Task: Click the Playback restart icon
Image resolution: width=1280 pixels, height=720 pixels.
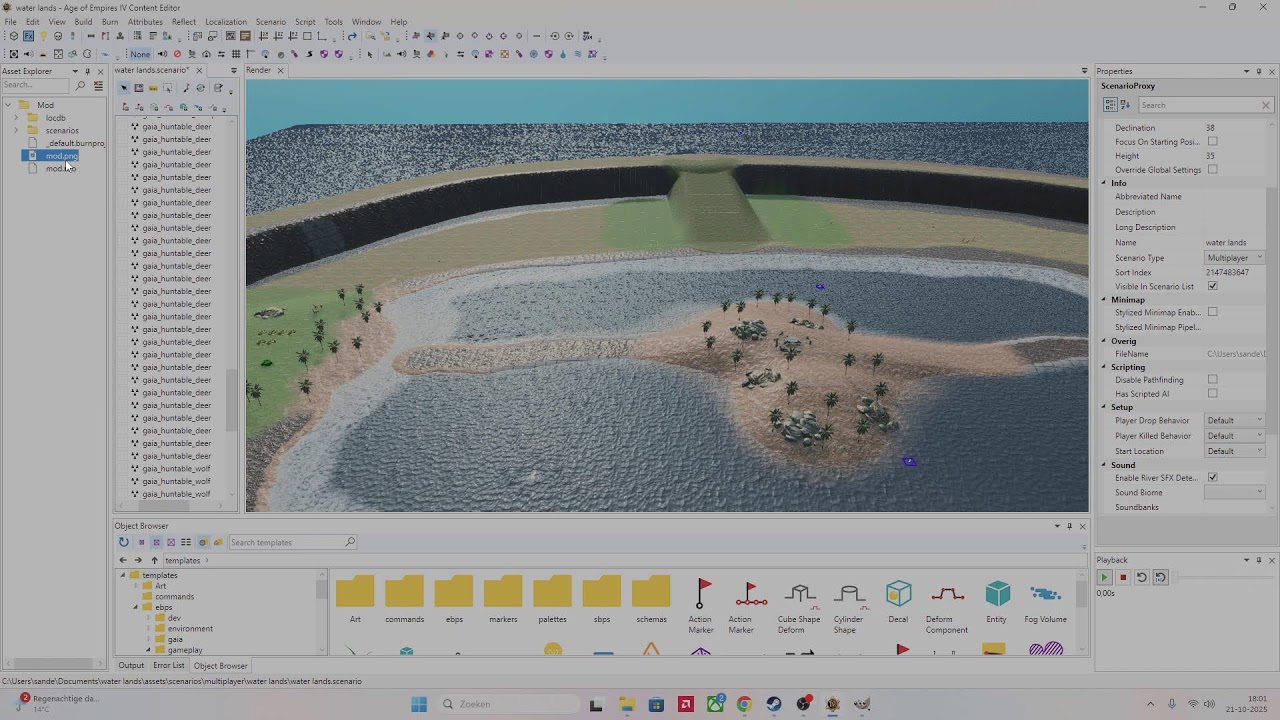Action: (x=1141, y=577)
